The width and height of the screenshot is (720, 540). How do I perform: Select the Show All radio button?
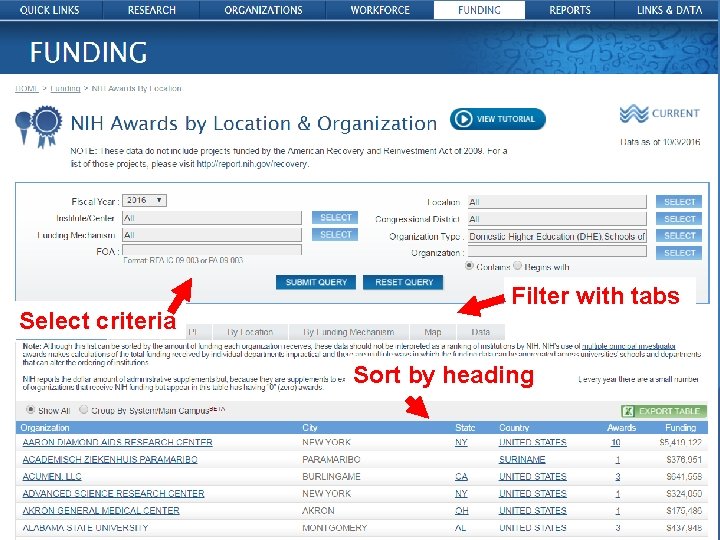[x=30, y=410]
